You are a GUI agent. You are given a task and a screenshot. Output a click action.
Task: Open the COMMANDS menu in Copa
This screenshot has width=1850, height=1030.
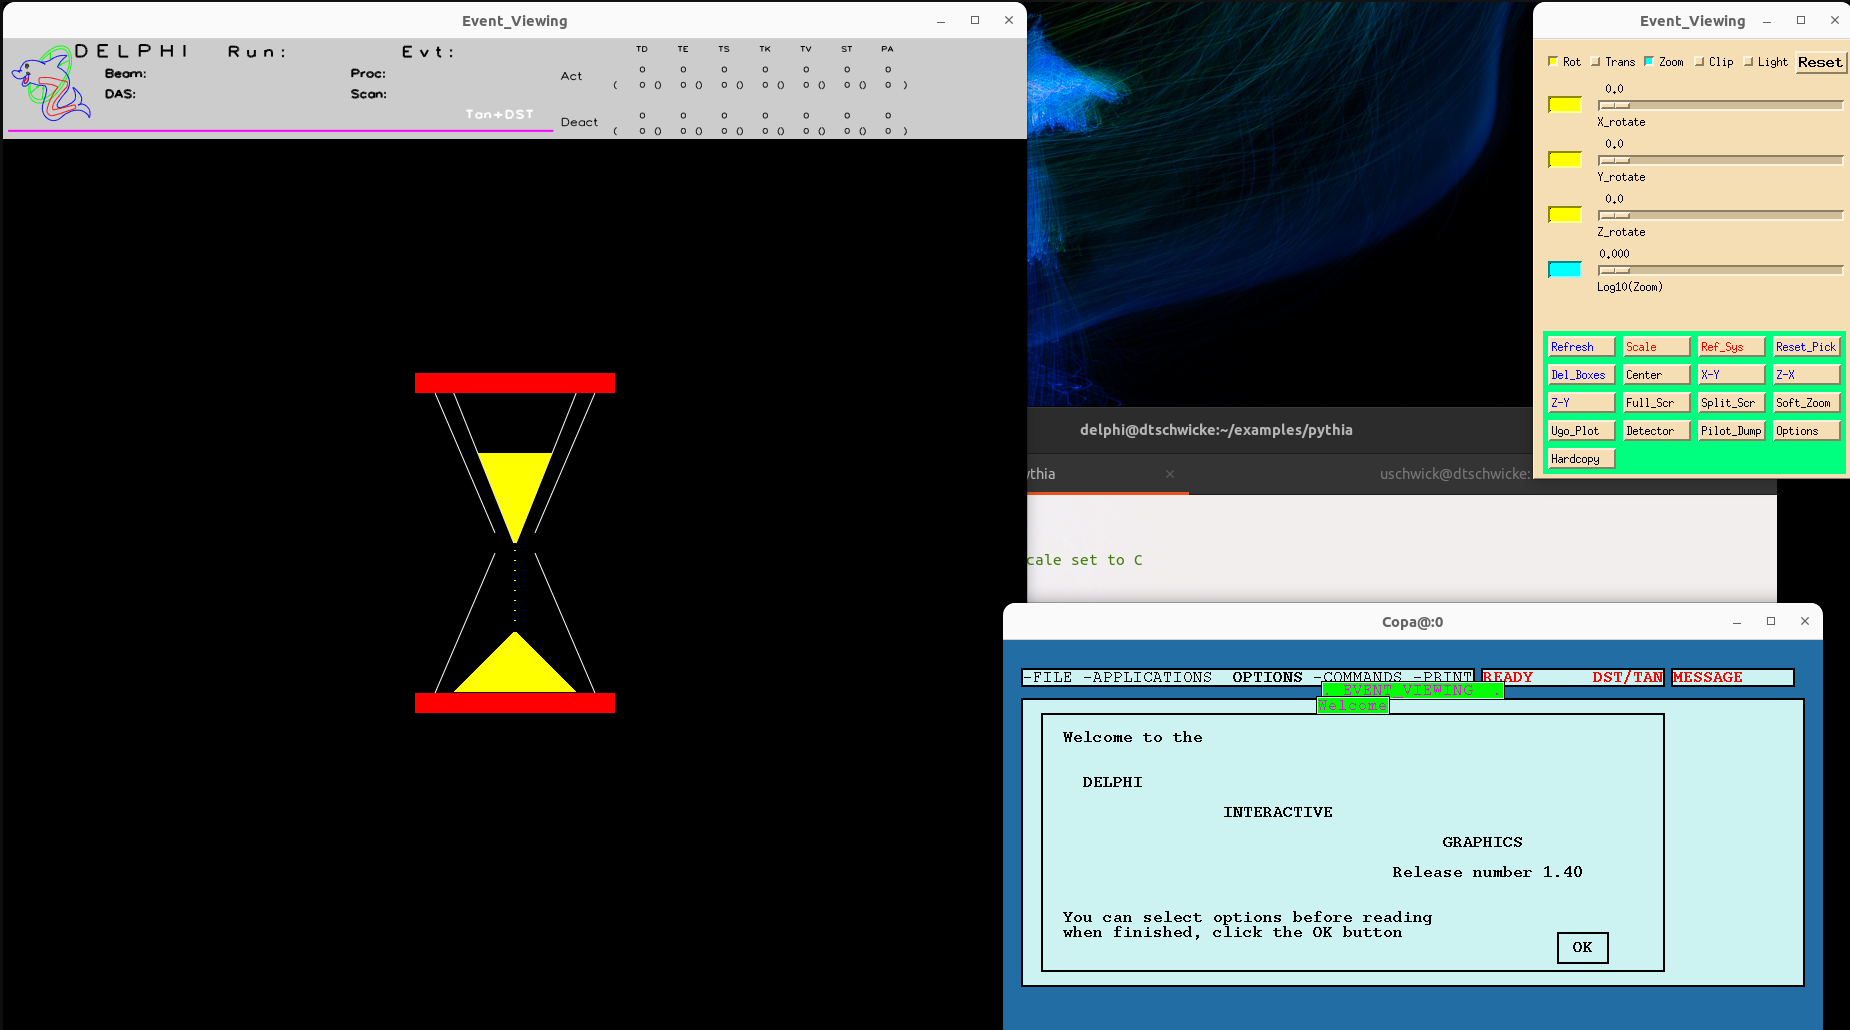pos(1357,677)
